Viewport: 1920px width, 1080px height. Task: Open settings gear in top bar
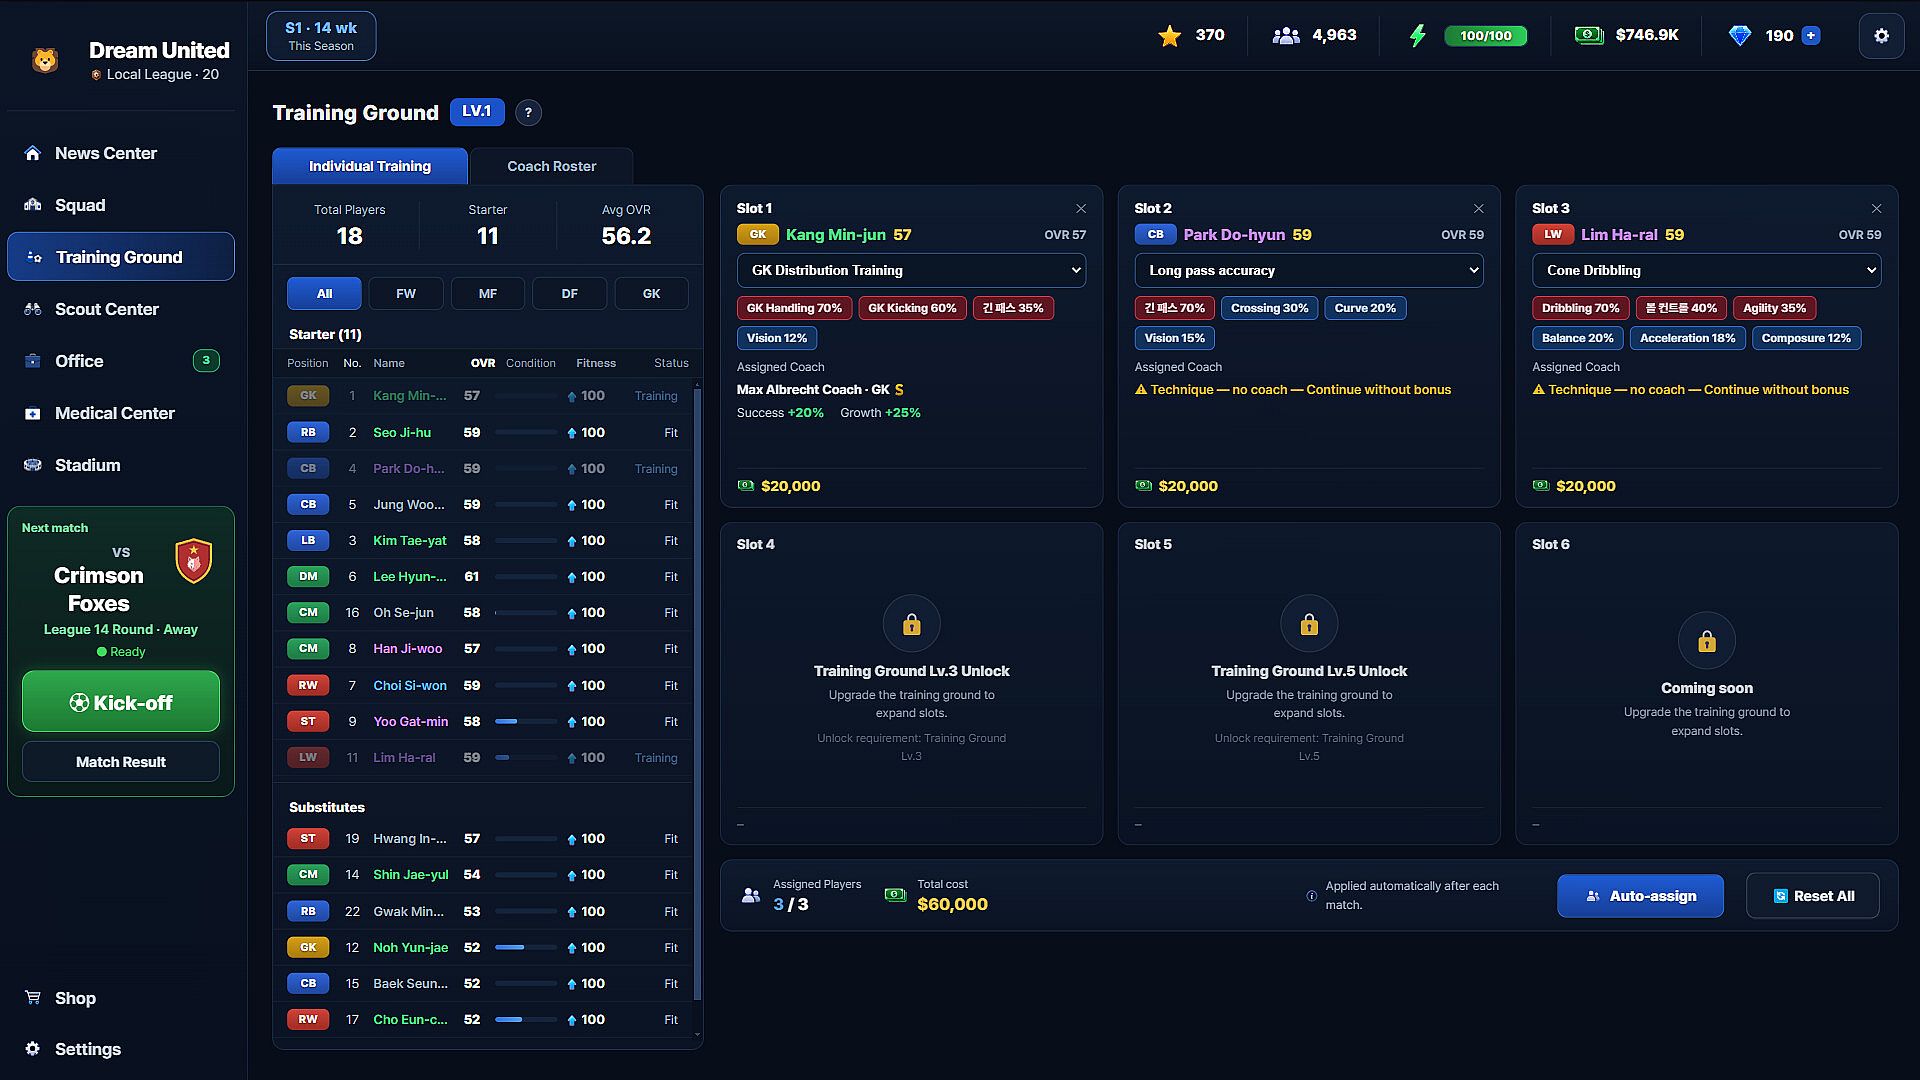pyautogui.click(x=1881, y=36)
